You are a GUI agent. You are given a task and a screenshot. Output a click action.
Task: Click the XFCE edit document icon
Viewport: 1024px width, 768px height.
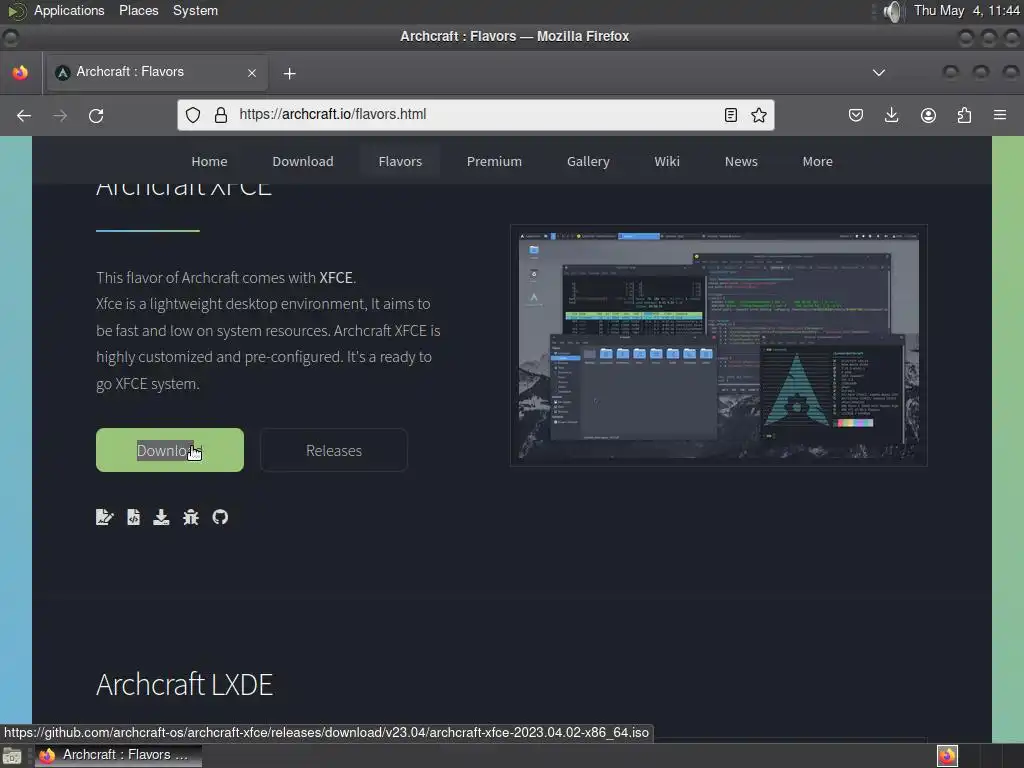point(104,517)
